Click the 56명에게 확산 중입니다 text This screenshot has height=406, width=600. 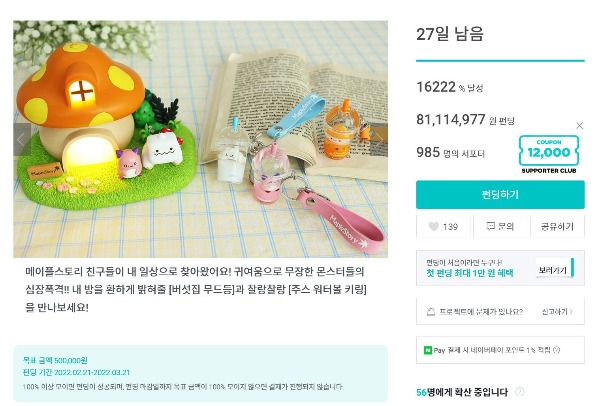(x=462, y=392)
